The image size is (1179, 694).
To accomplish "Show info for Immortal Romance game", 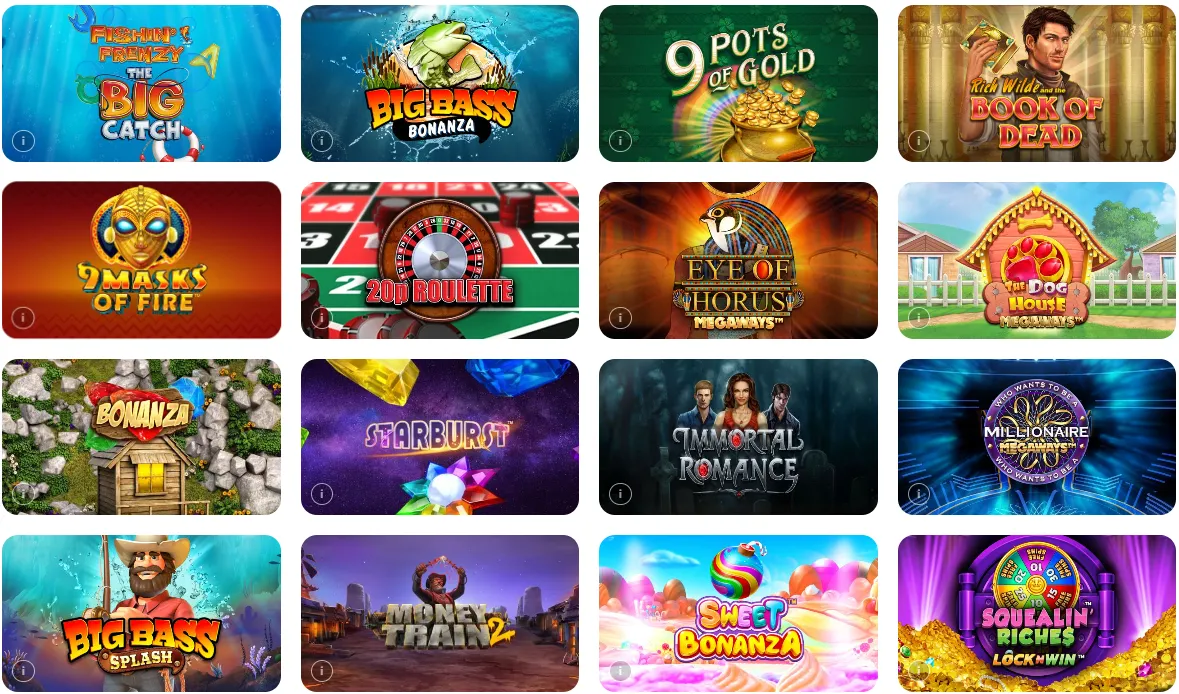I will pyautogui.click(x=620, y=494).
